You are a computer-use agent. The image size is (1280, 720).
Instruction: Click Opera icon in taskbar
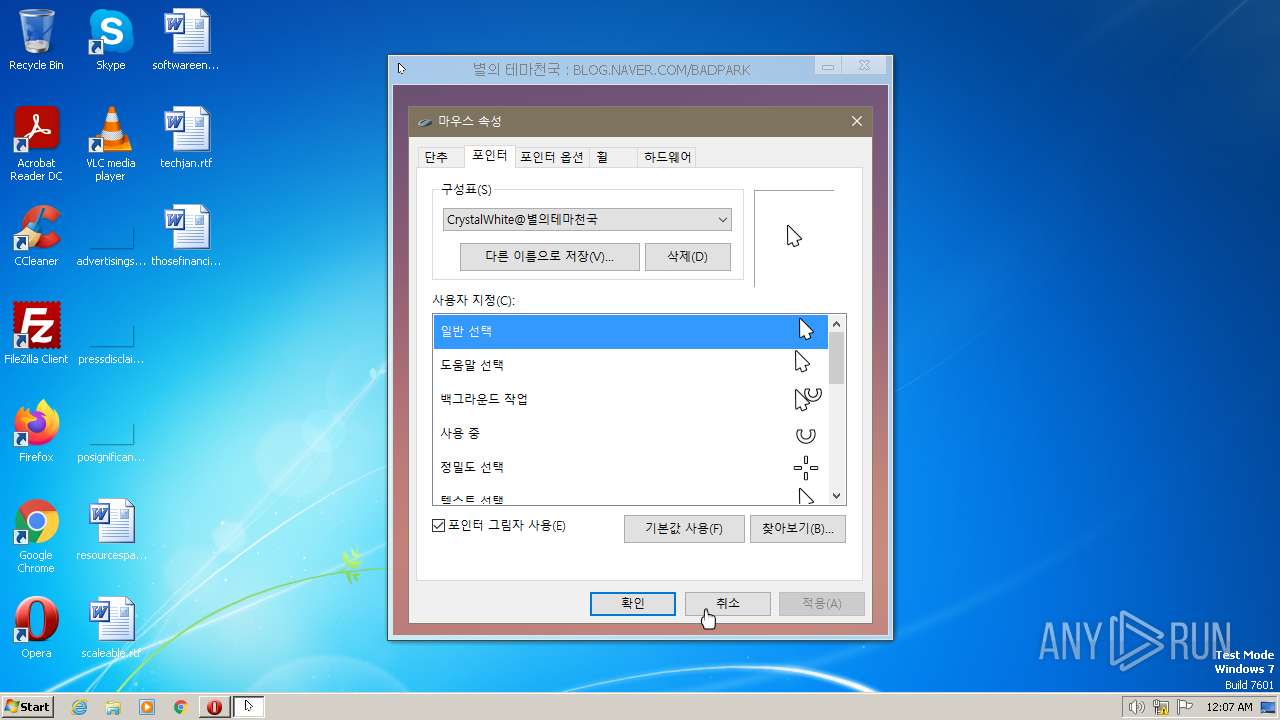pos(214,707)
